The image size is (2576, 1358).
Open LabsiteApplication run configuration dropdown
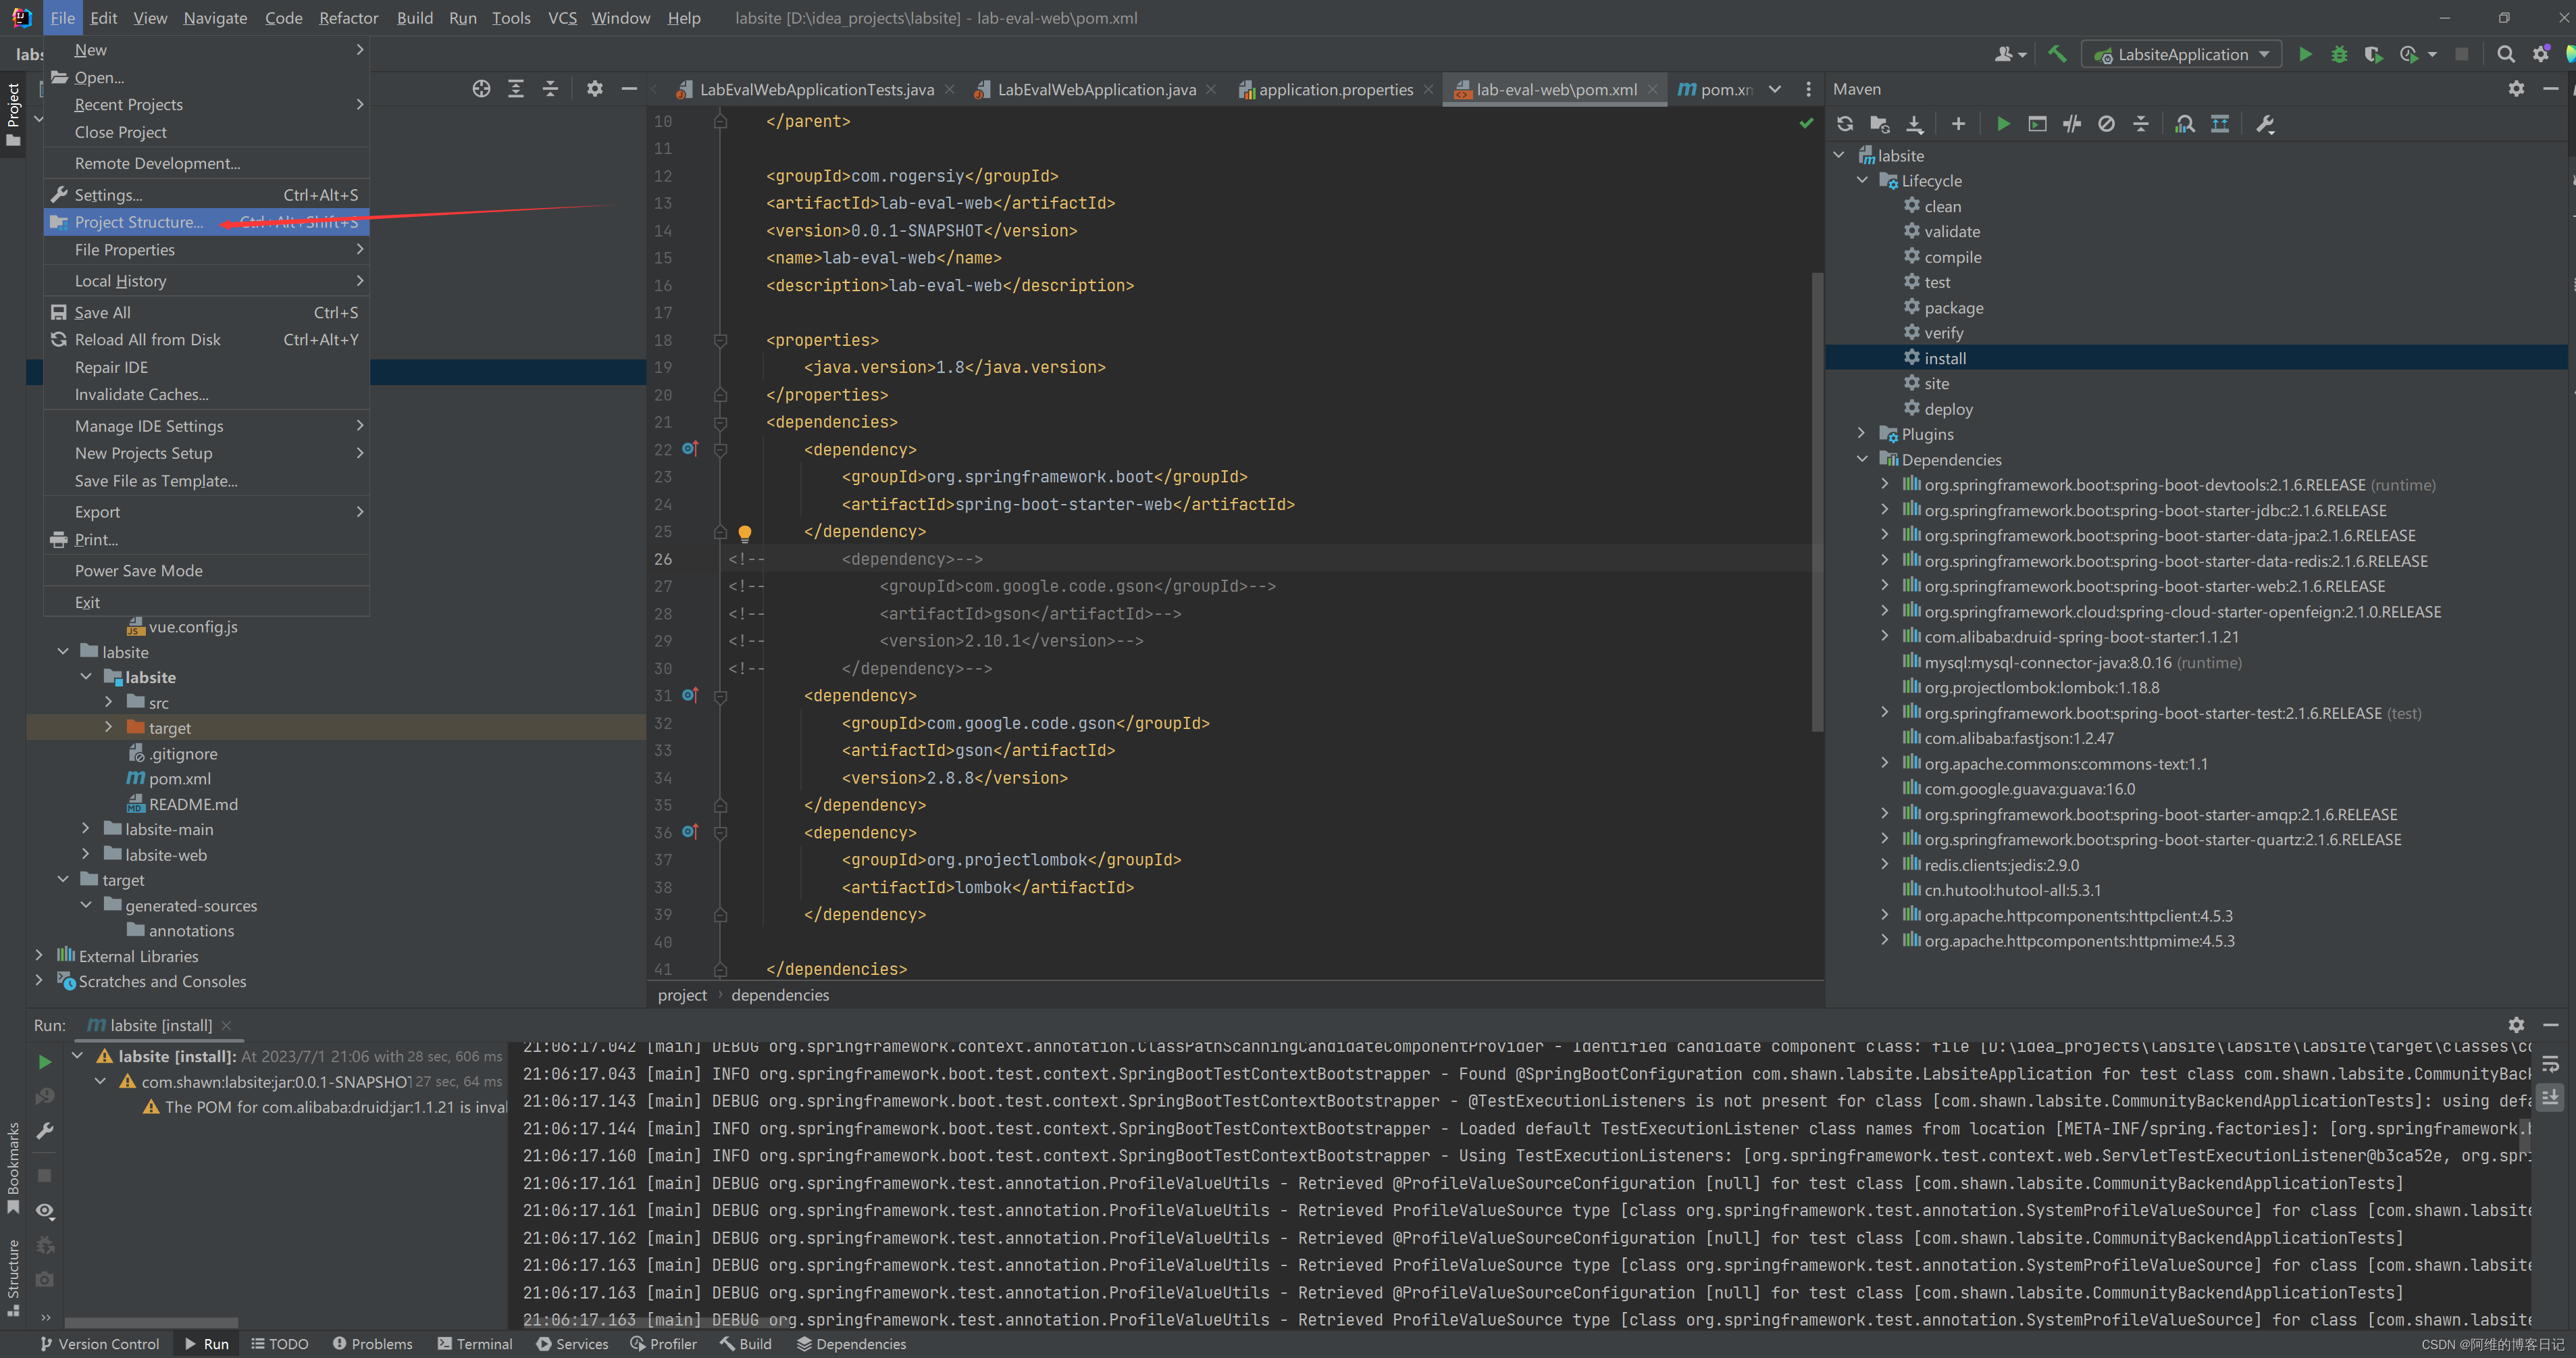(x=2182, y=55)
